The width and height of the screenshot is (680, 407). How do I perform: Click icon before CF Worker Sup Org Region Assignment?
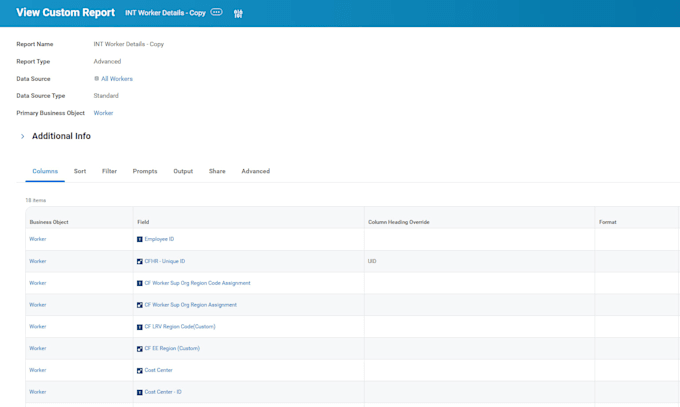(x=140, y=305)
